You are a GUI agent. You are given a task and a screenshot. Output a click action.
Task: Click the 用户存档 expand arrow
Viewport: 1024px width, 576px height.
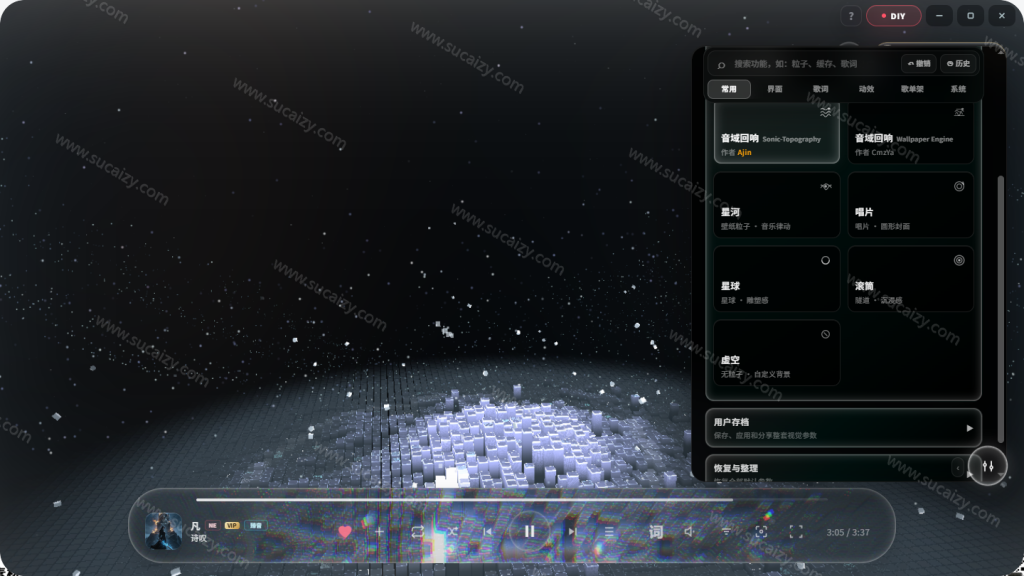[x=969, y=428]
